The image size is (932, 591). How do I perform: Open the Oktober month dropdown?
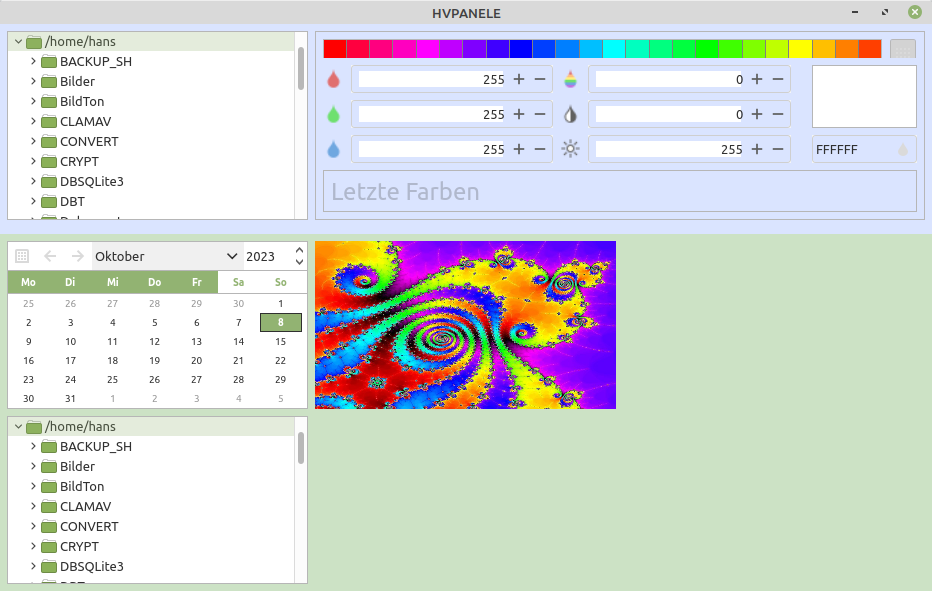(x=167, y=257)
